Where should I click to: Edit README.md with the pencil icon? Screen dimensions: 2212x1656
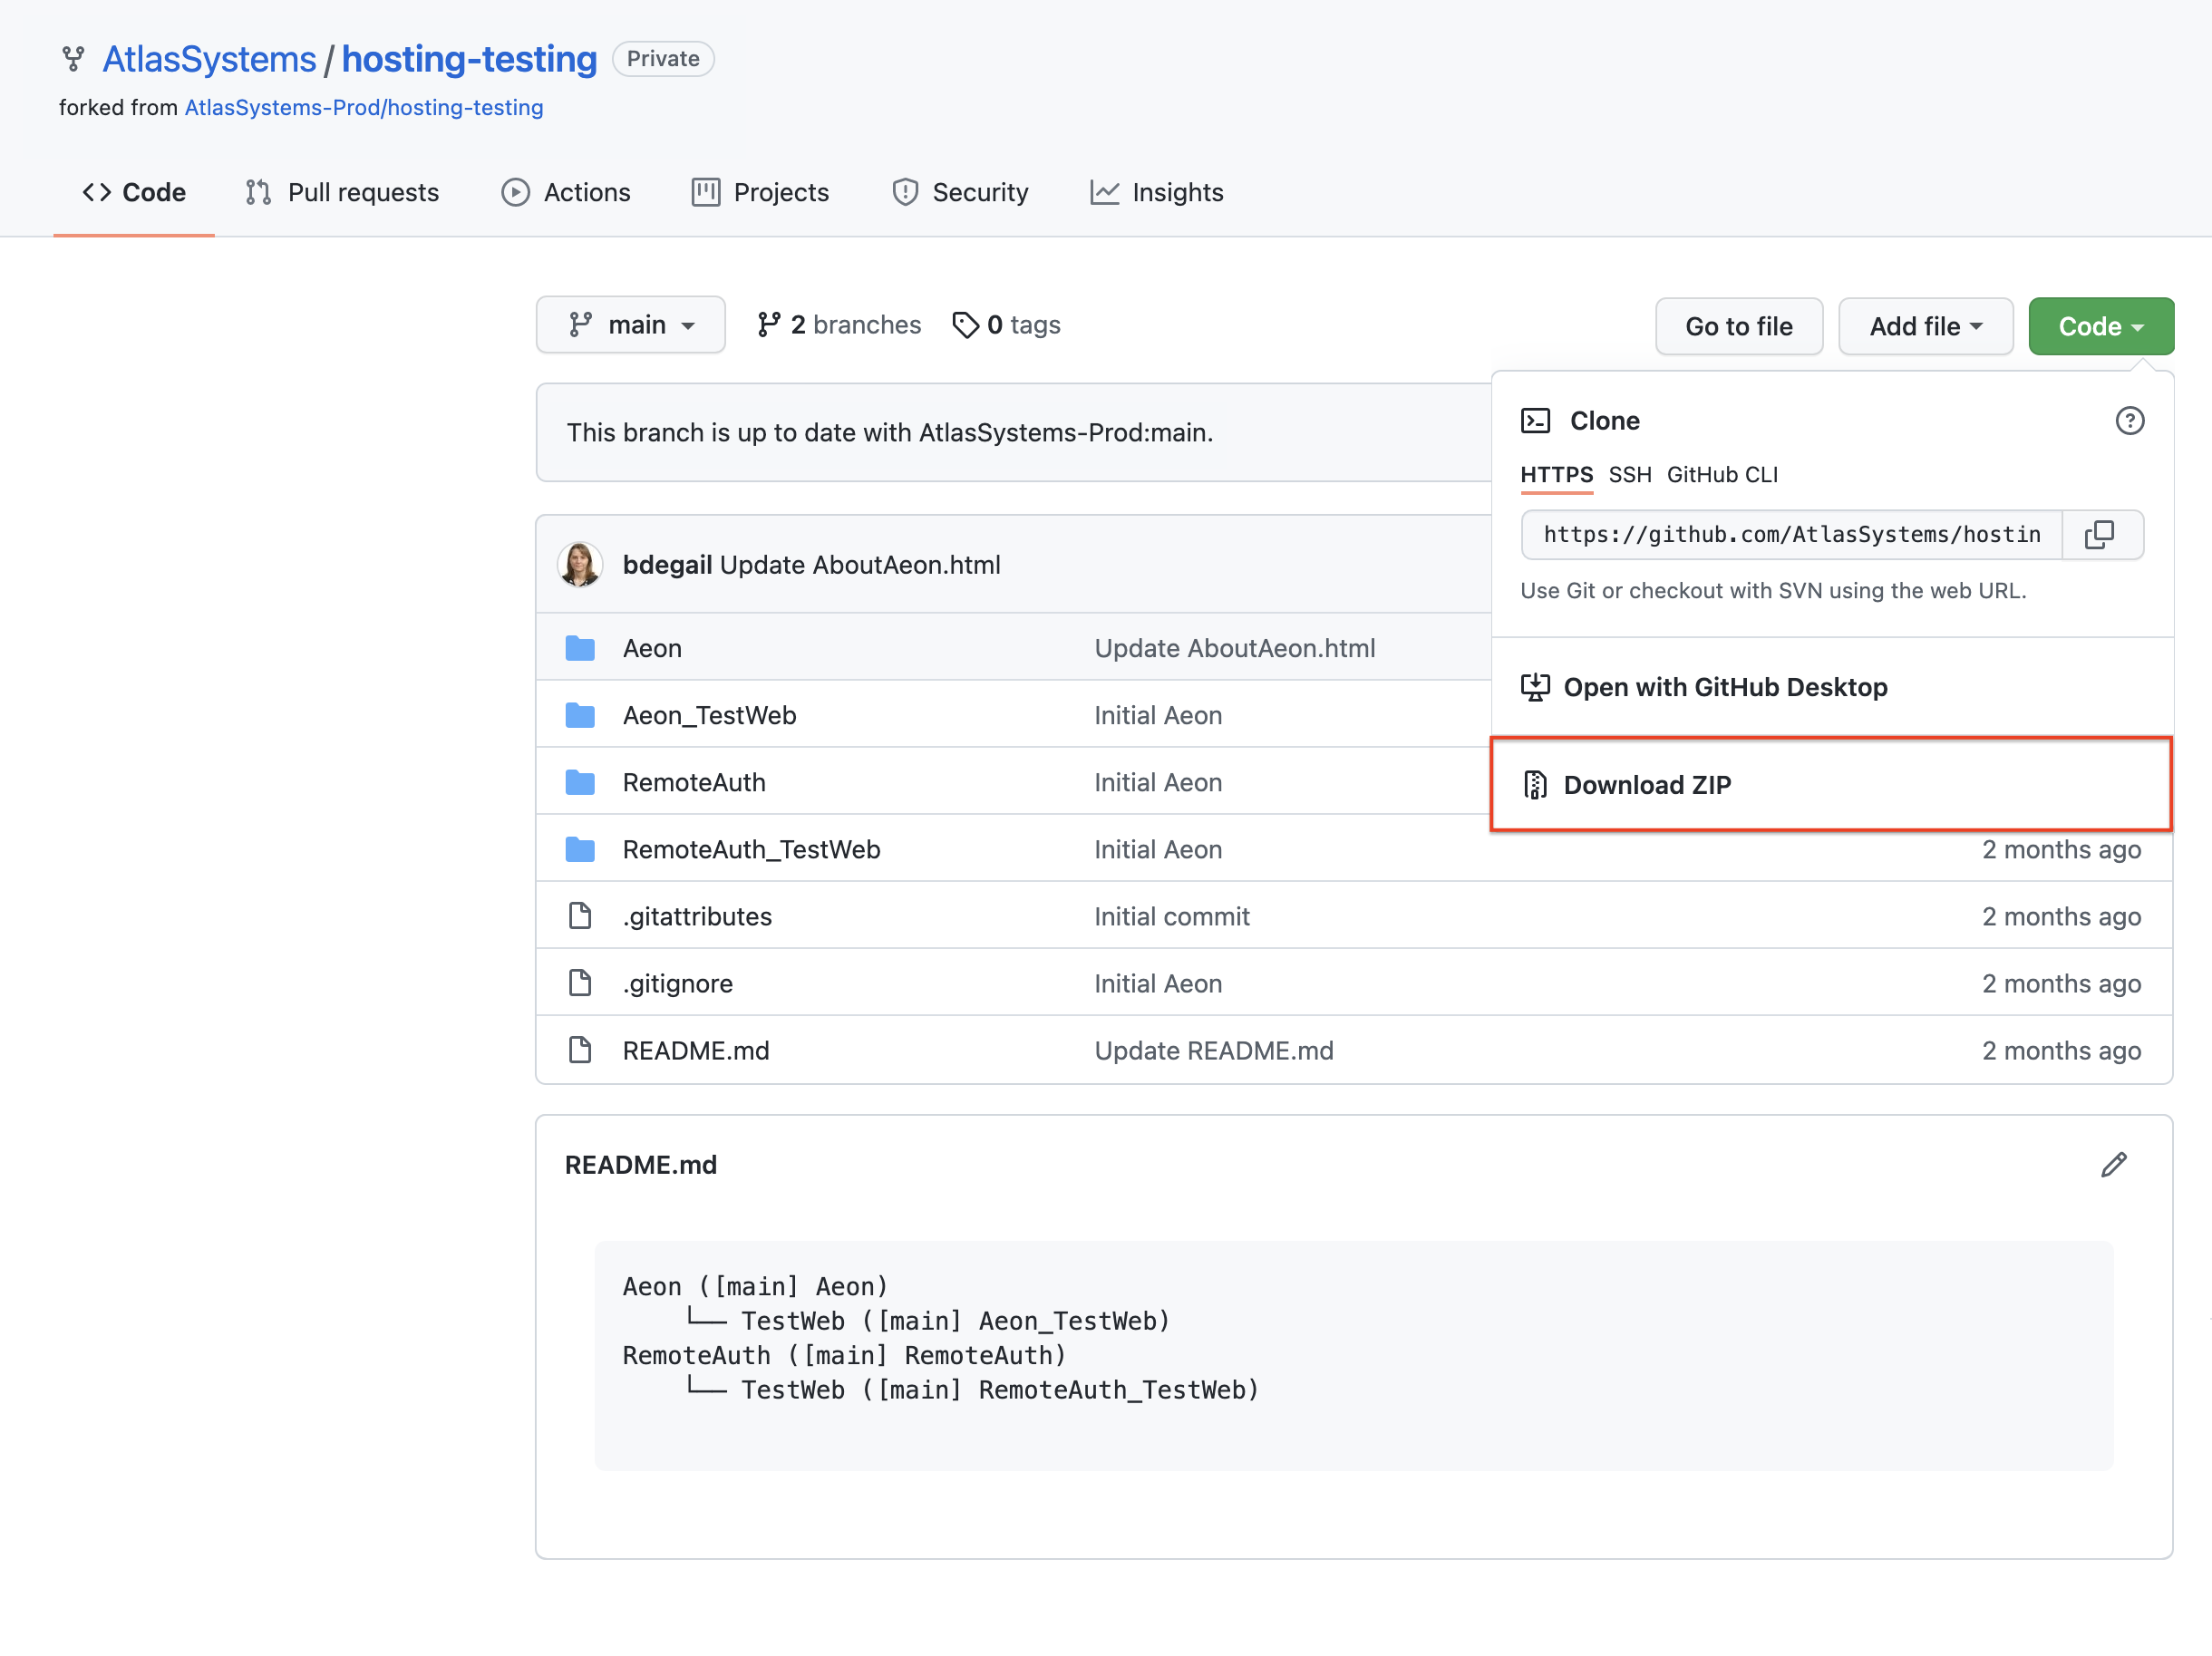click(2113, 1164)
